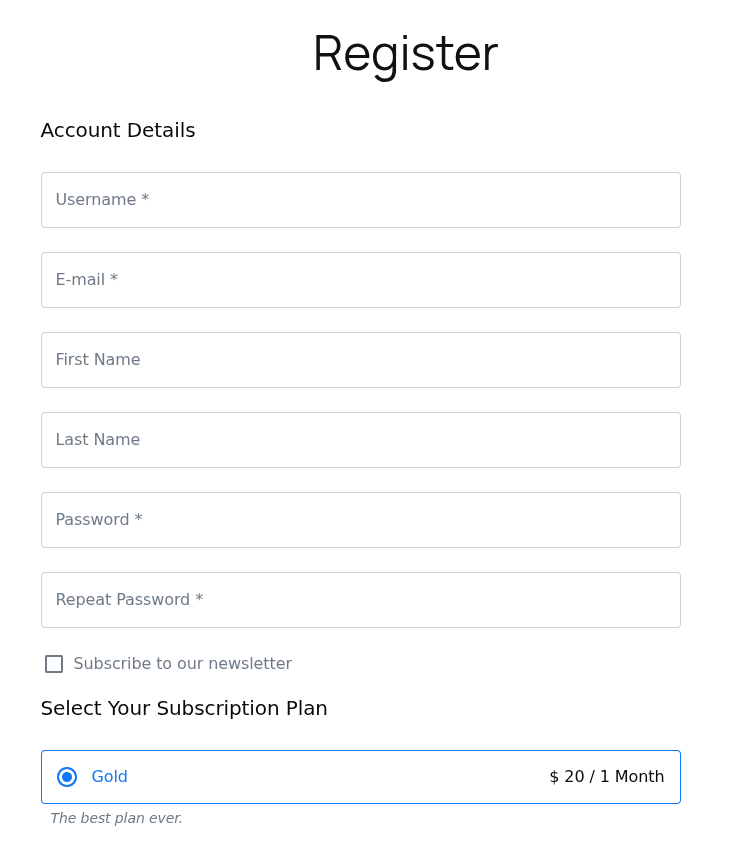Click the Account Details heading
Viewport: 734px width, 846px height.
pos(117,130)
